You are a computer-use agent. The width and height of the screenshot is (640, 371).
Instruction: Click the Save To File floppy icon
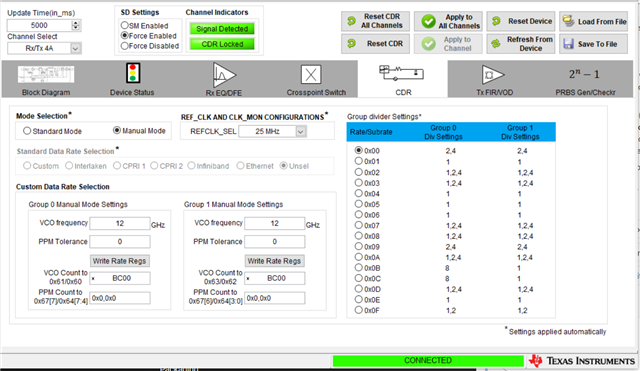[568, 44]
